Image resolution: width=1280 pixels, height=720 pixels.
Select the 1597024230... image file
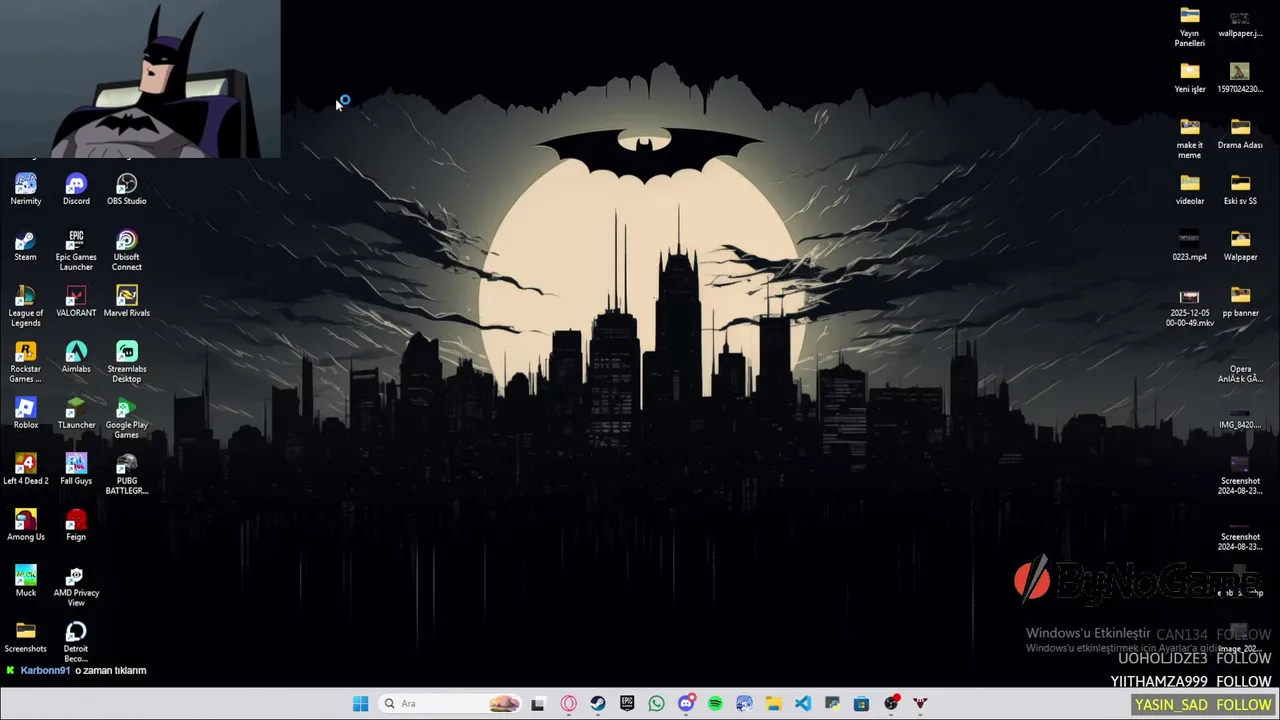tap(1240, 77)
